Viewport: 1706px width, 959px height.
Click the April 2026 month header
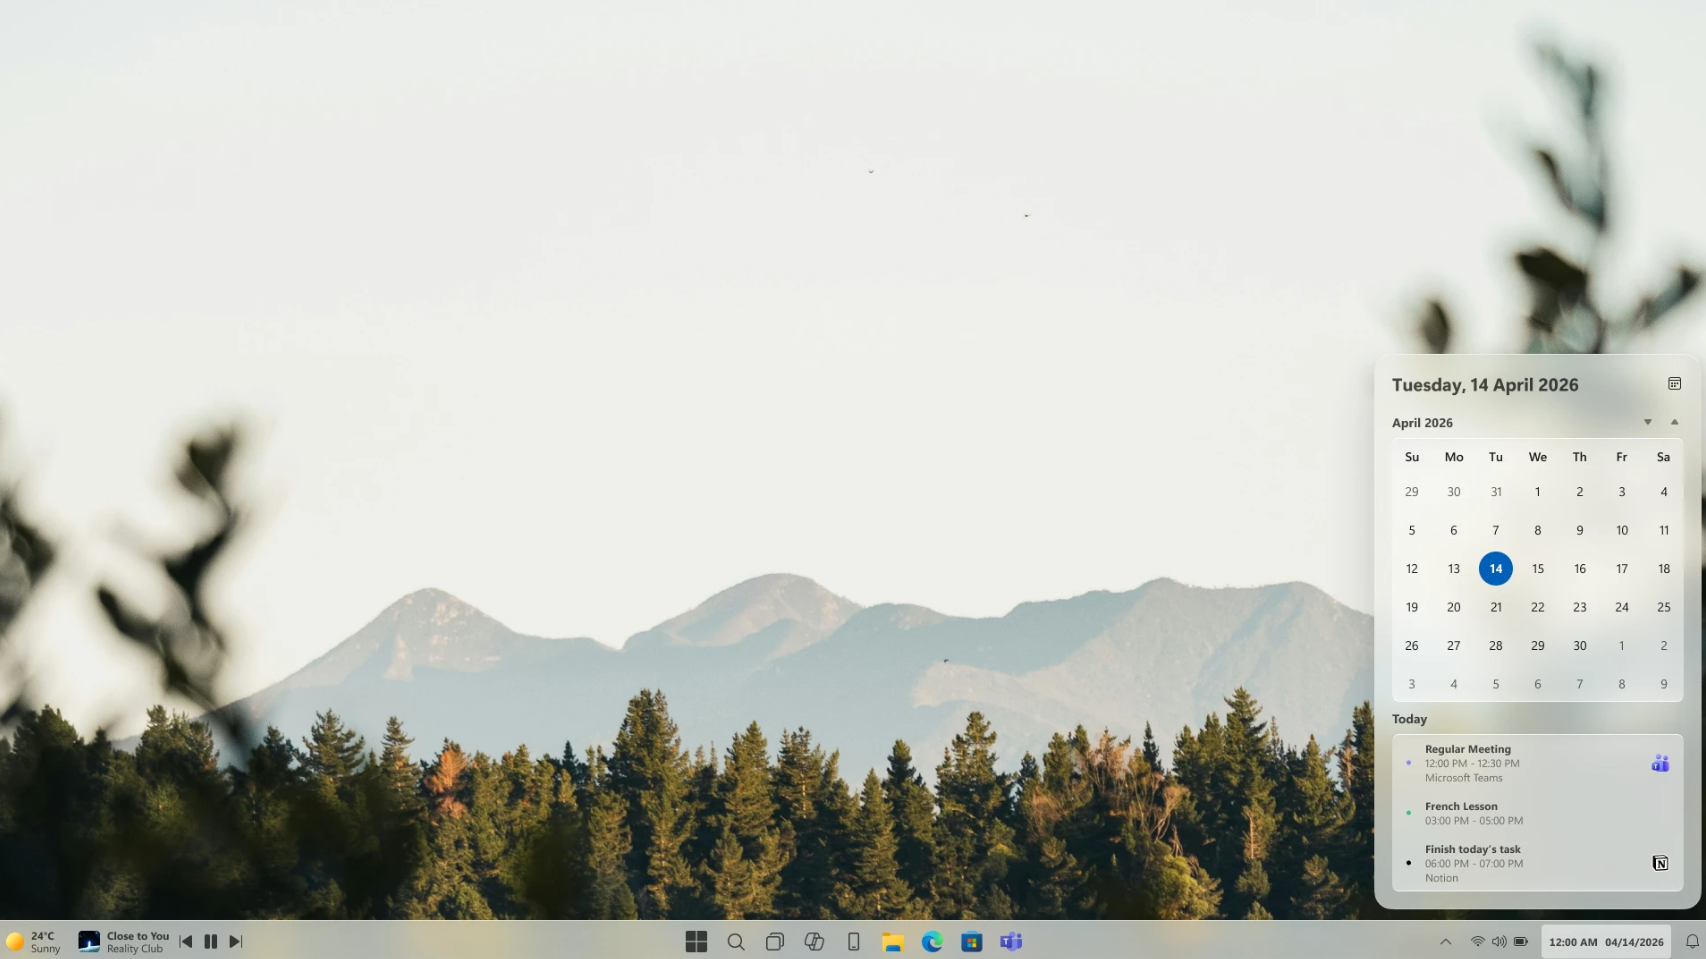point(1422,423)
